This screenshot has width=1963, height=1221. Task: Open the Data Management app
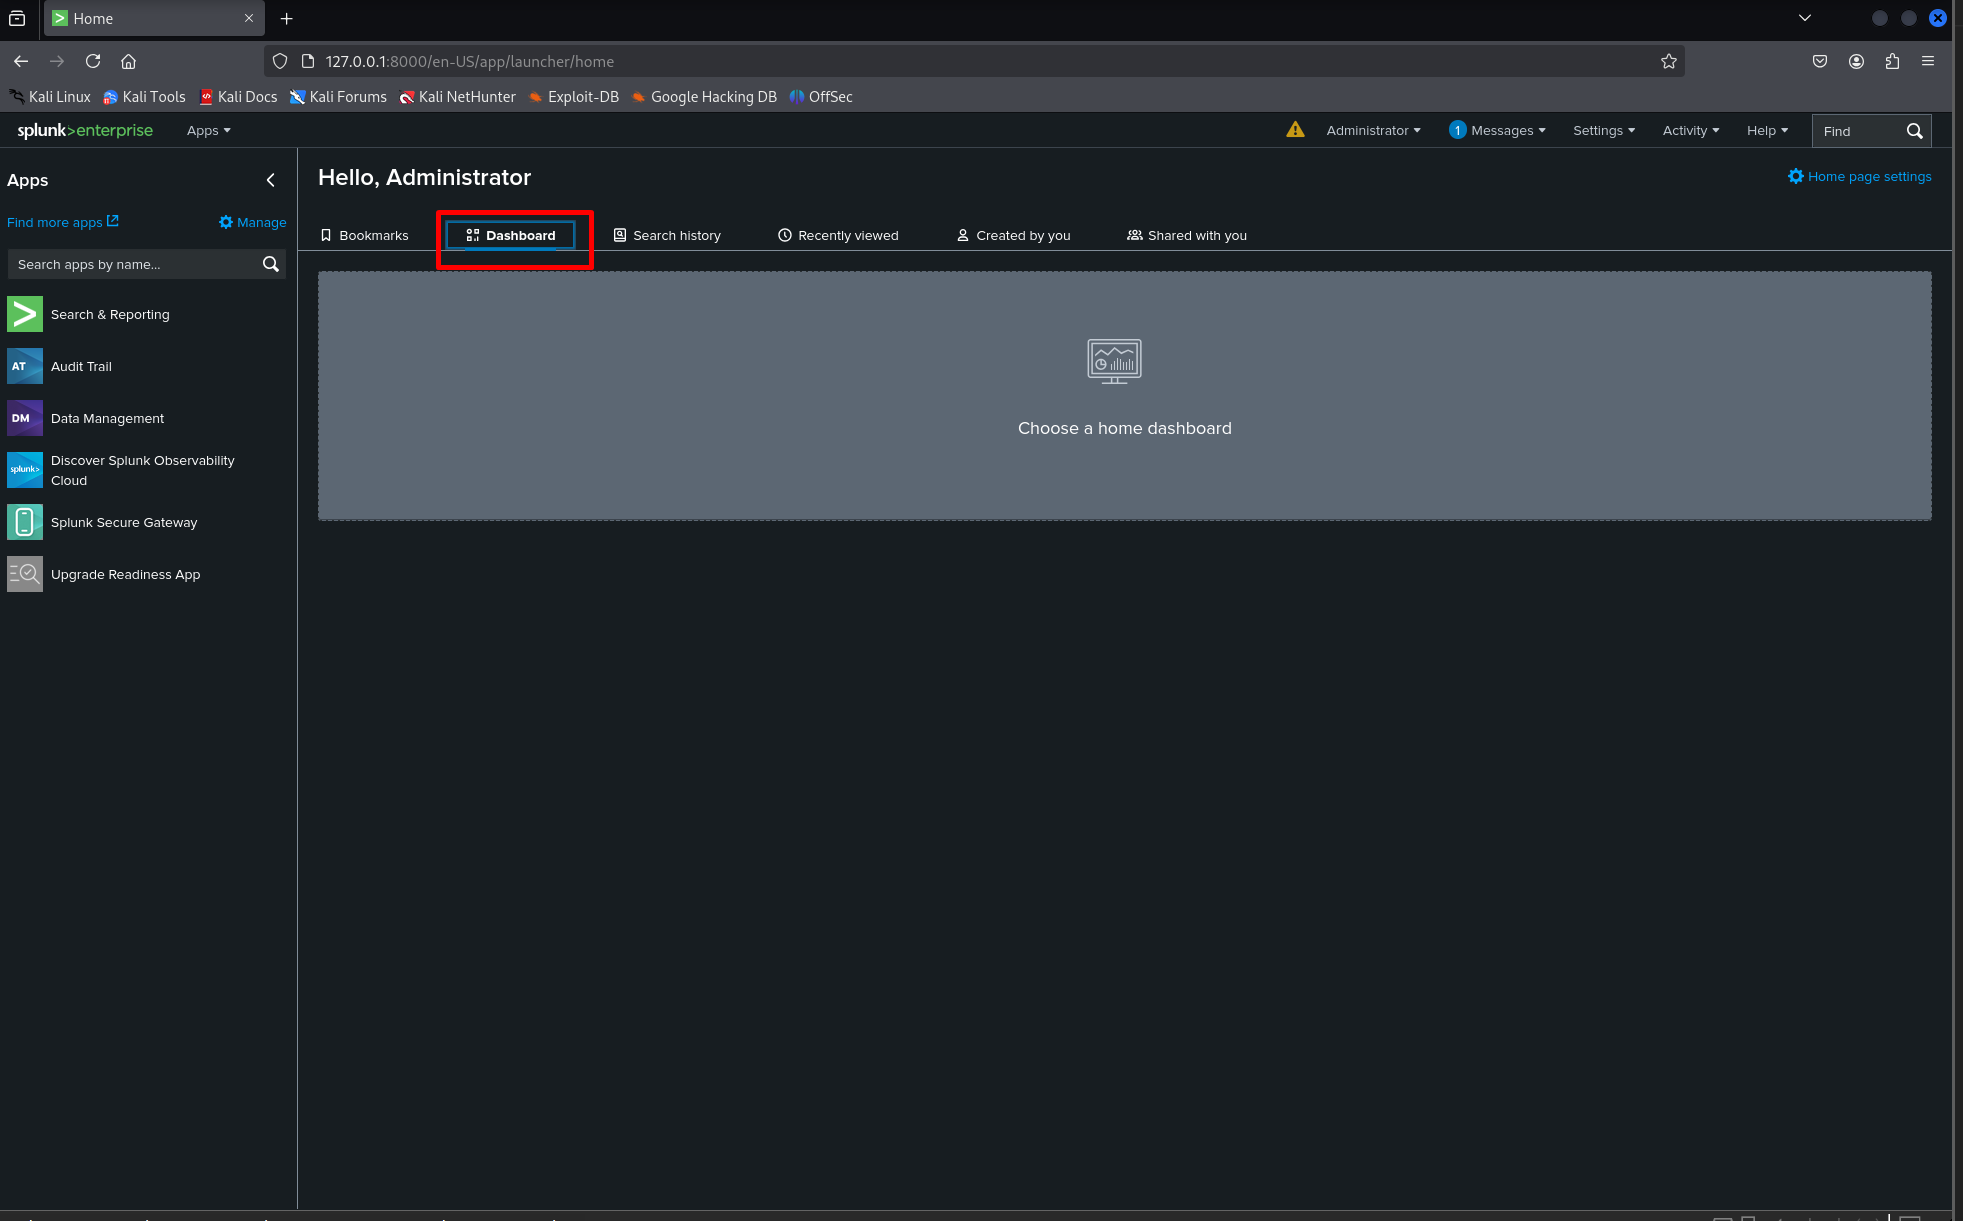click(x=107, y=418)
